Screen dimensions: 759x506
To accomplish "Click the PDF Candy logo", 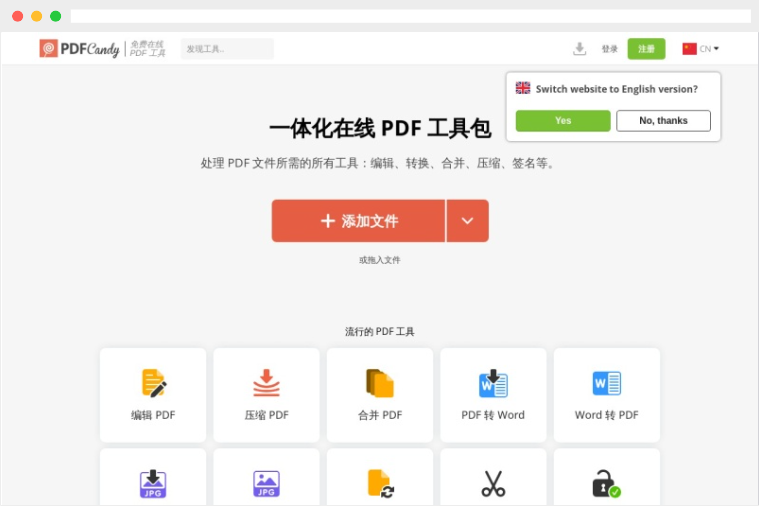I will [80, 49].
